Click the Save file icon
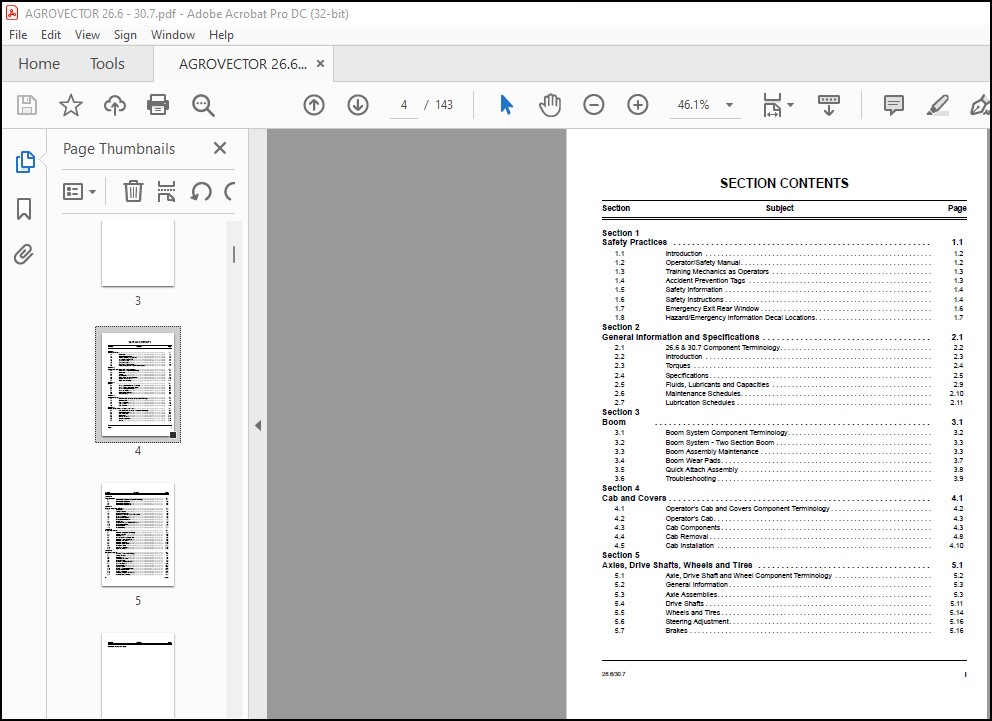 [27, 105]
